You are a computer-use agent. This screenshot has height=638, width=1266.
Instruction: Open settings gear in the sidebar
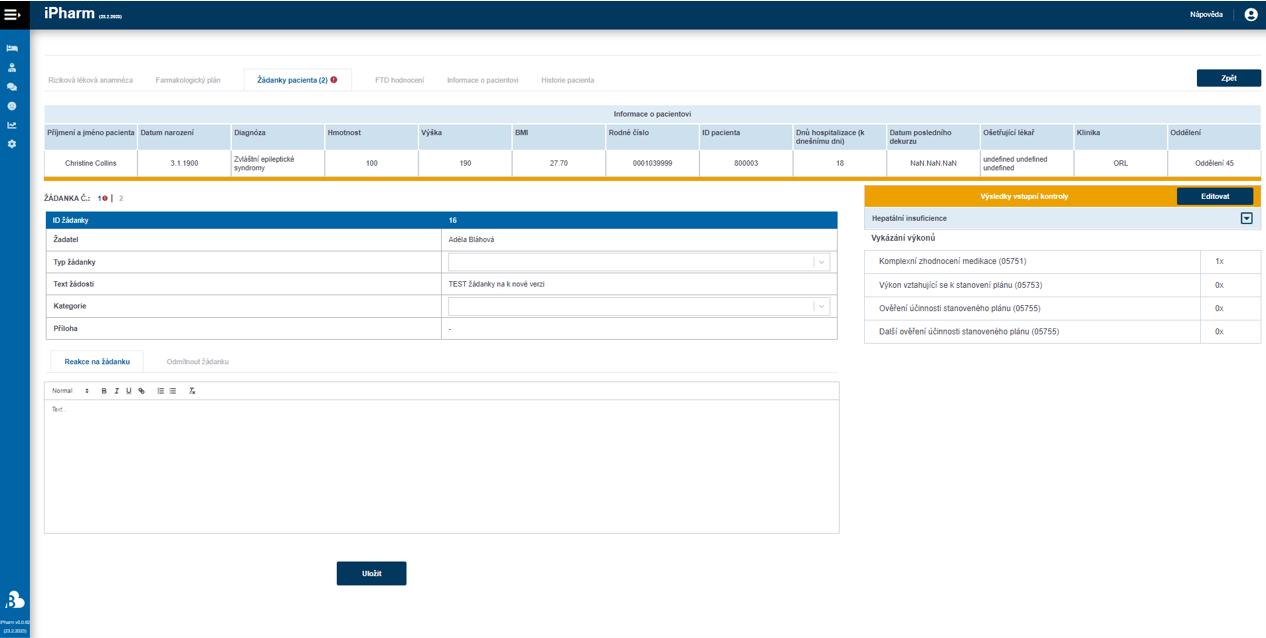pos(12,144)
